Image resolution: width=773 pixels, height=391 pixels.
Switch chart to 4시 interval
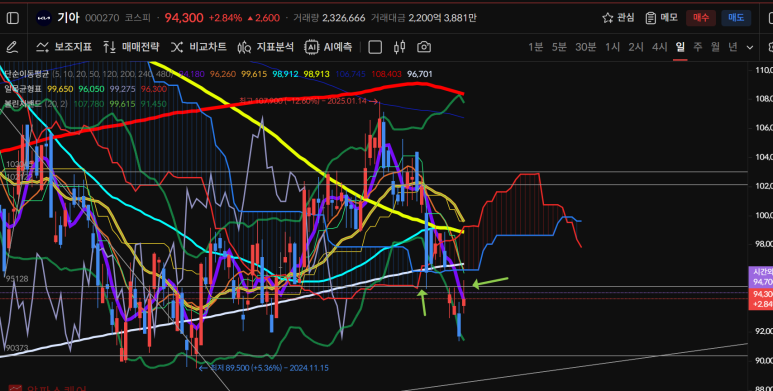pyautogui.click(x=660, y=47)
